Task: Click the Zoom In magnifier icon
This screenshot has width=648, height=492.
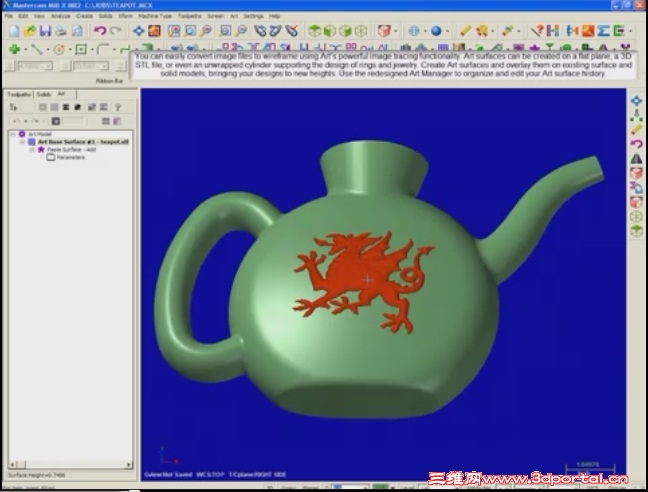Action: click(x=206, y=31)
